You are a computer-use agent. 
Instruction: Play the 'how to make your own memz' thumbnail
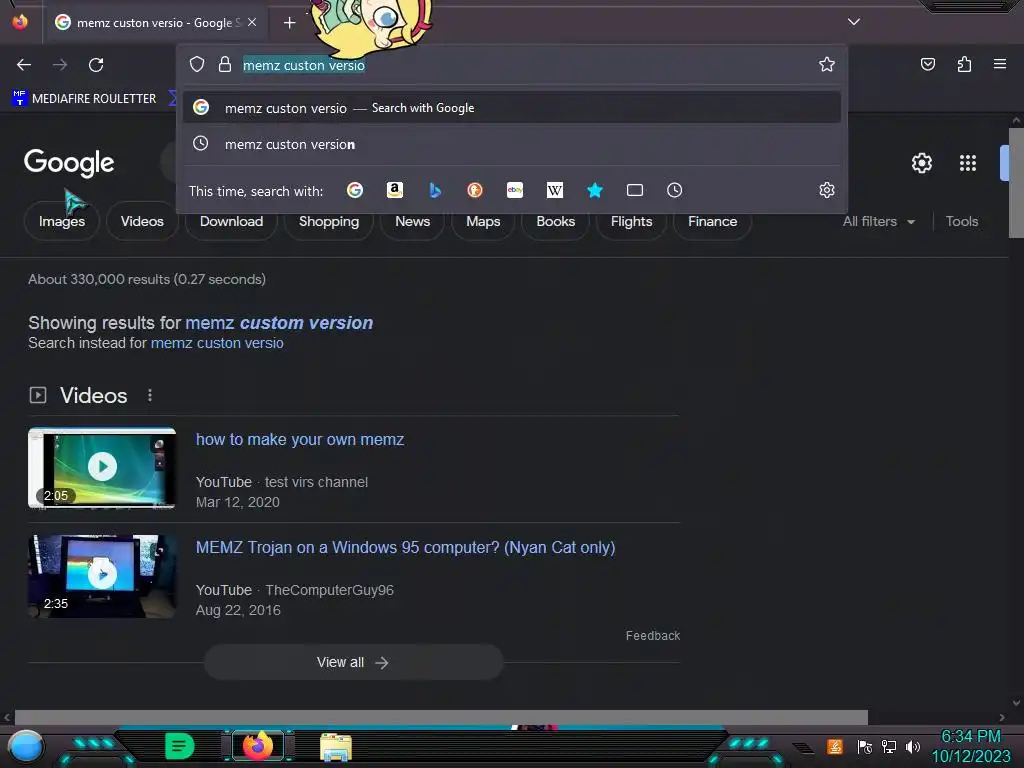[102, 467]
